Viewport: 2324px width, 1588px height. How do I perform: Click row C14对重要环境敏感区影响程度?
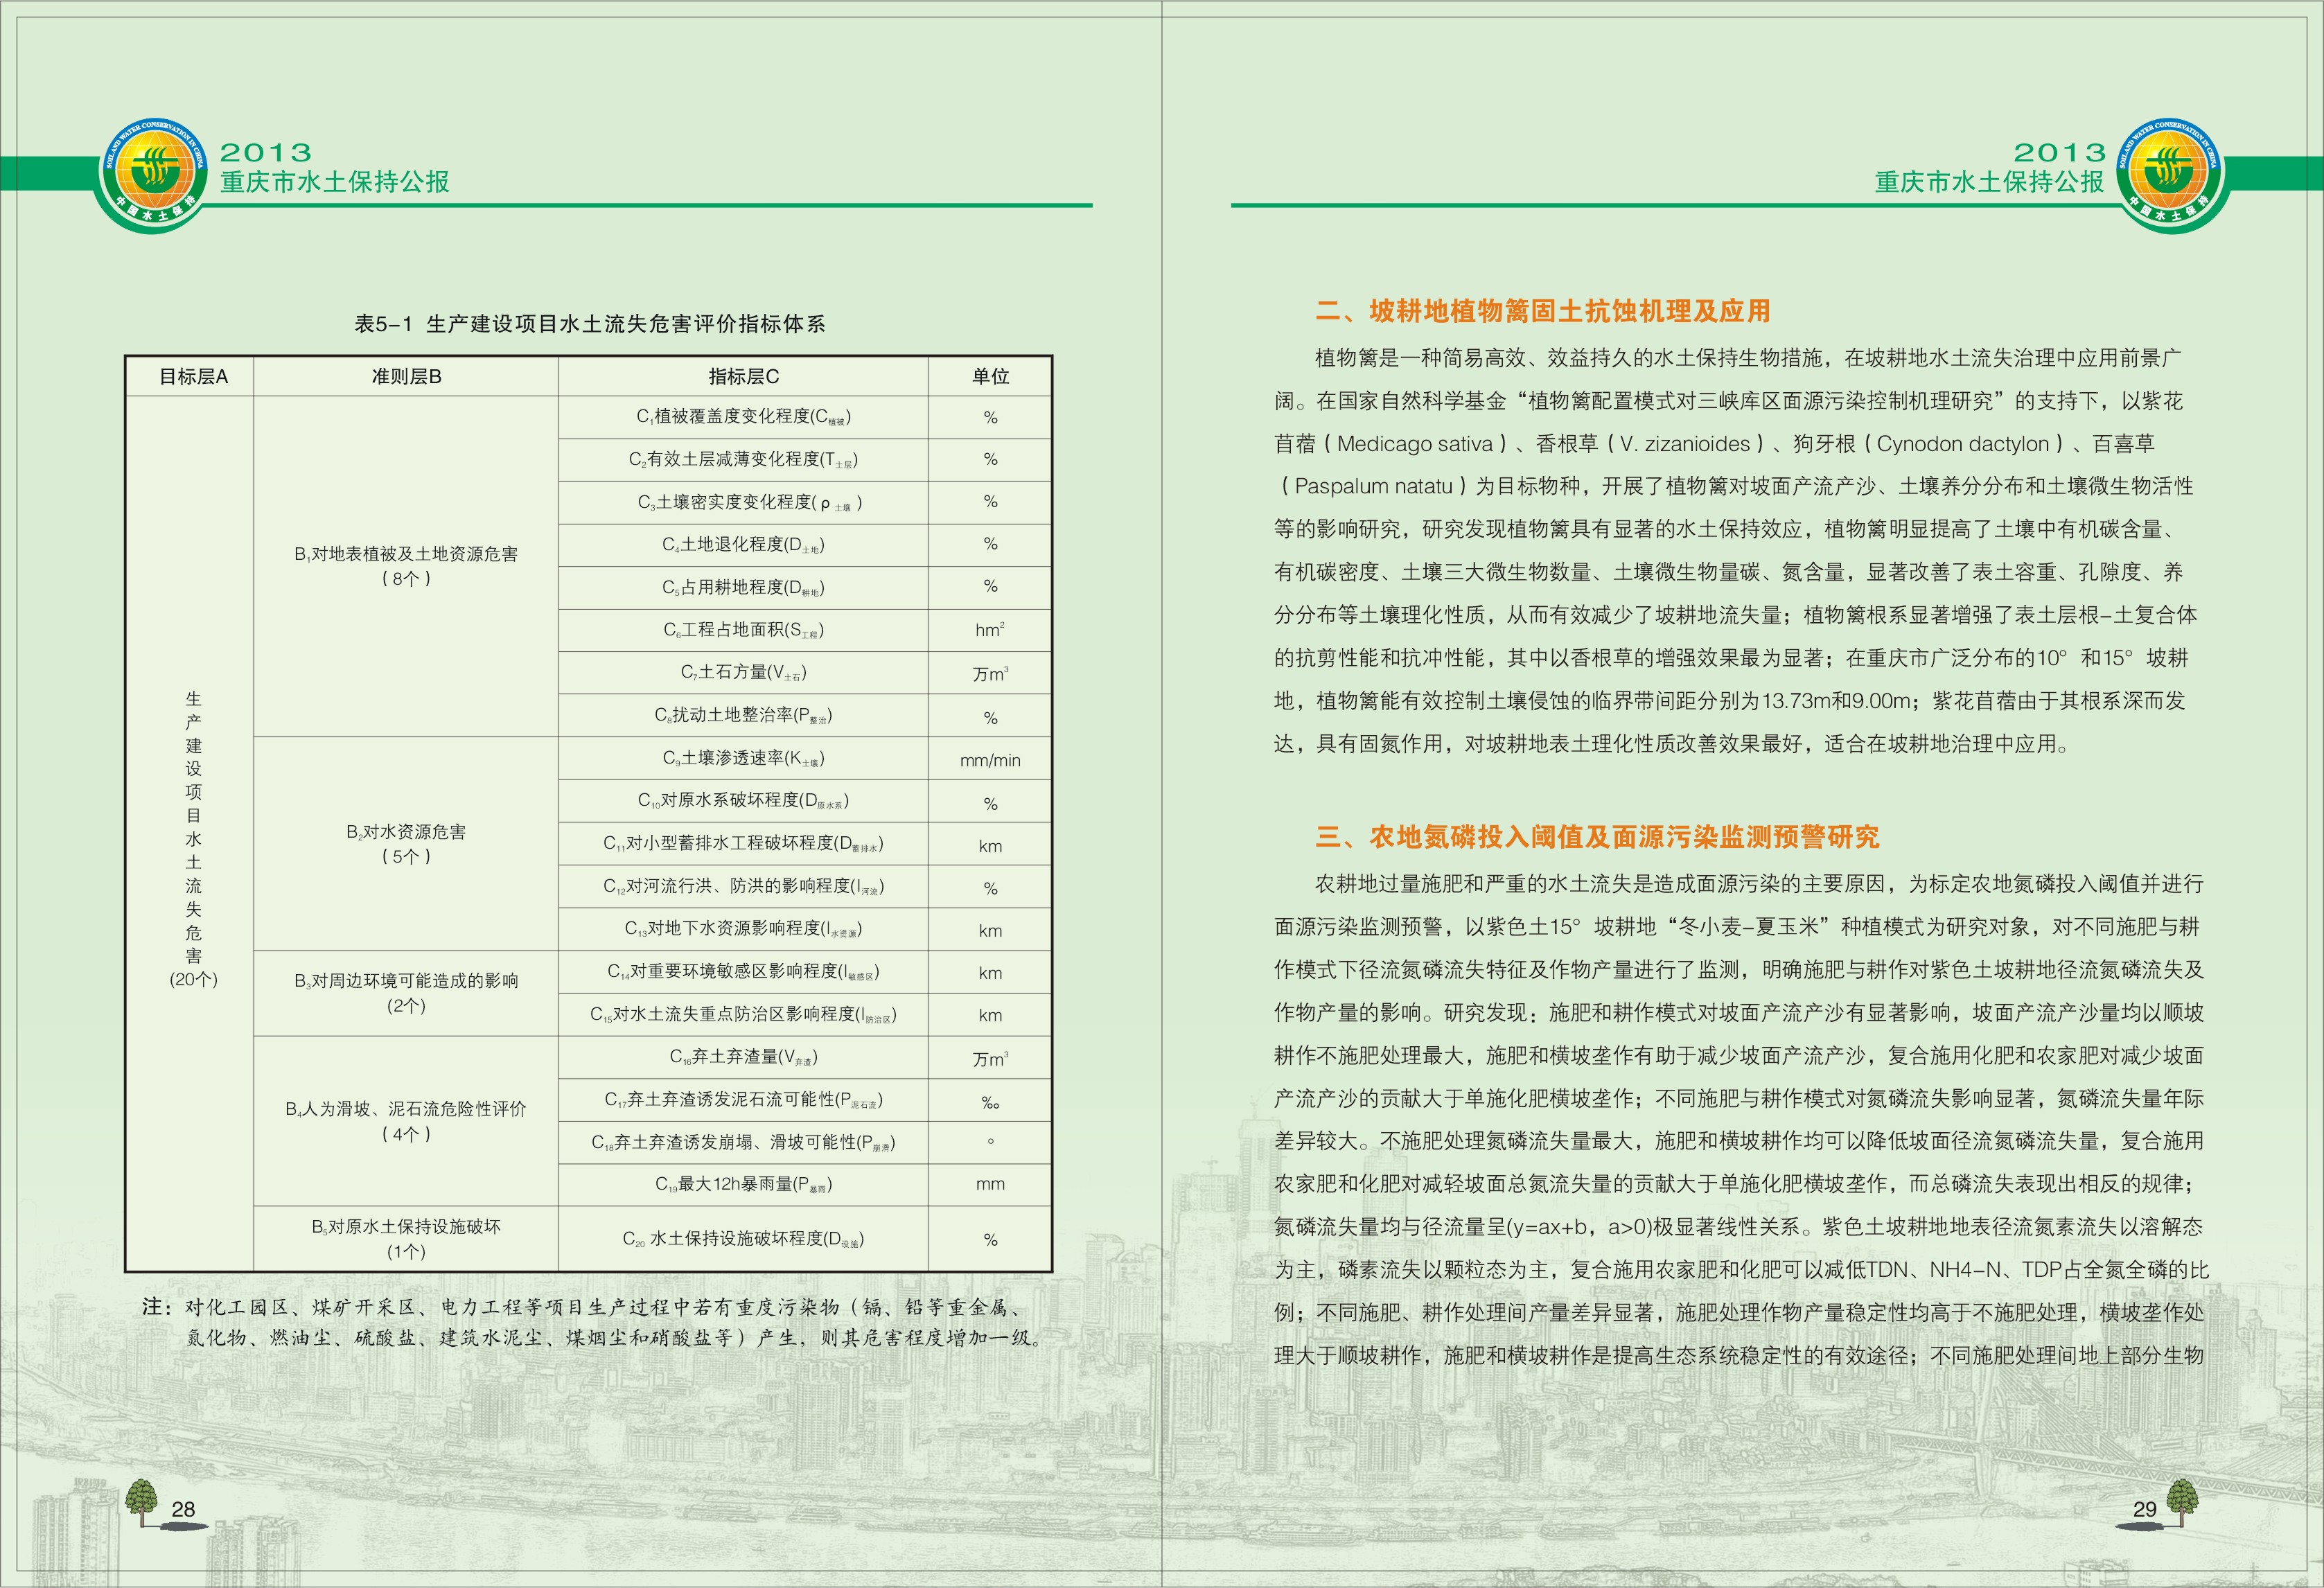[x=743, y=971]
